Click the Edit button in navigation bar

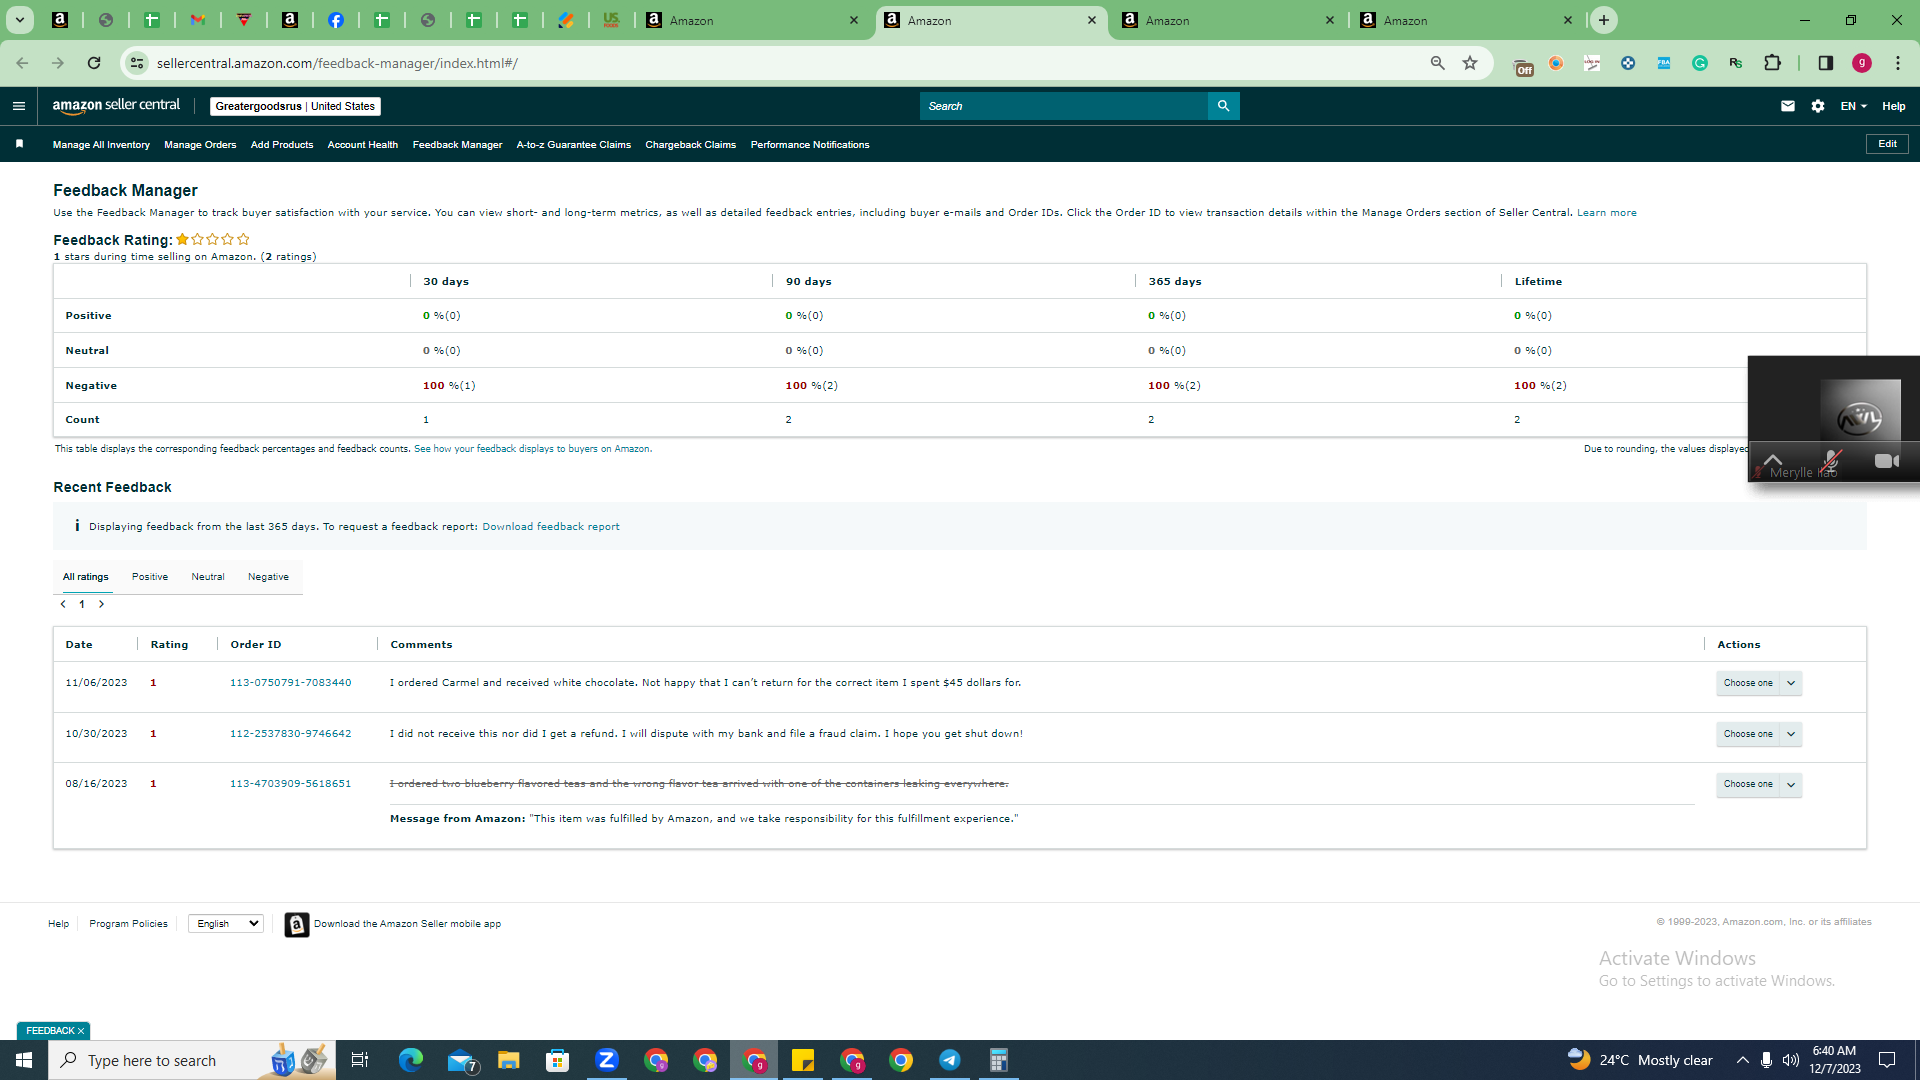click(x=1887, y=144)
